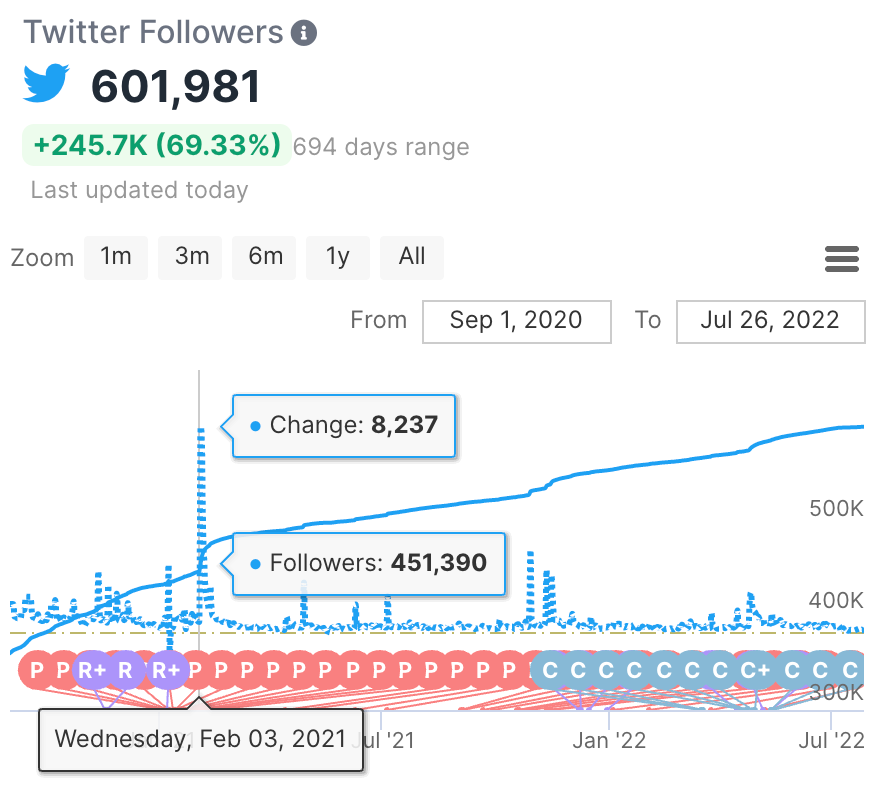Click the From date field
This screenshot has height=788, width=882.
(x=516, y=321)
